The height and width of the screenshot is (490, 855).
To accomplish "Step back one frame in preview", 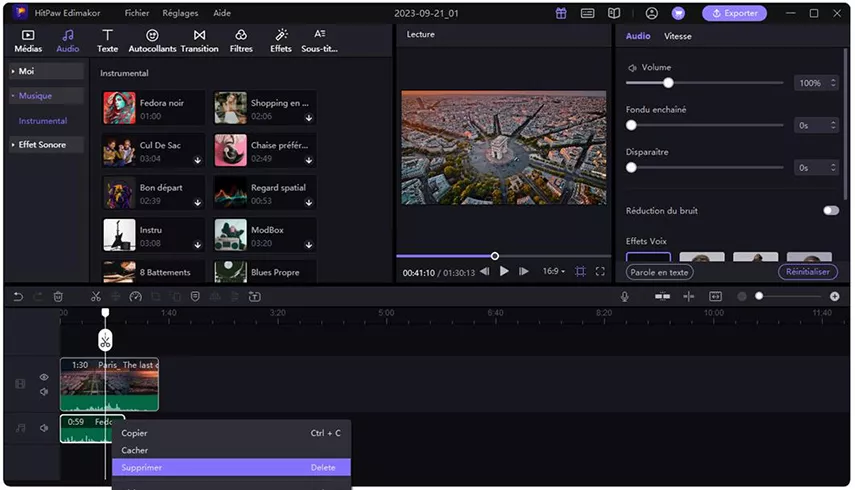I will (x=485, y=271).
